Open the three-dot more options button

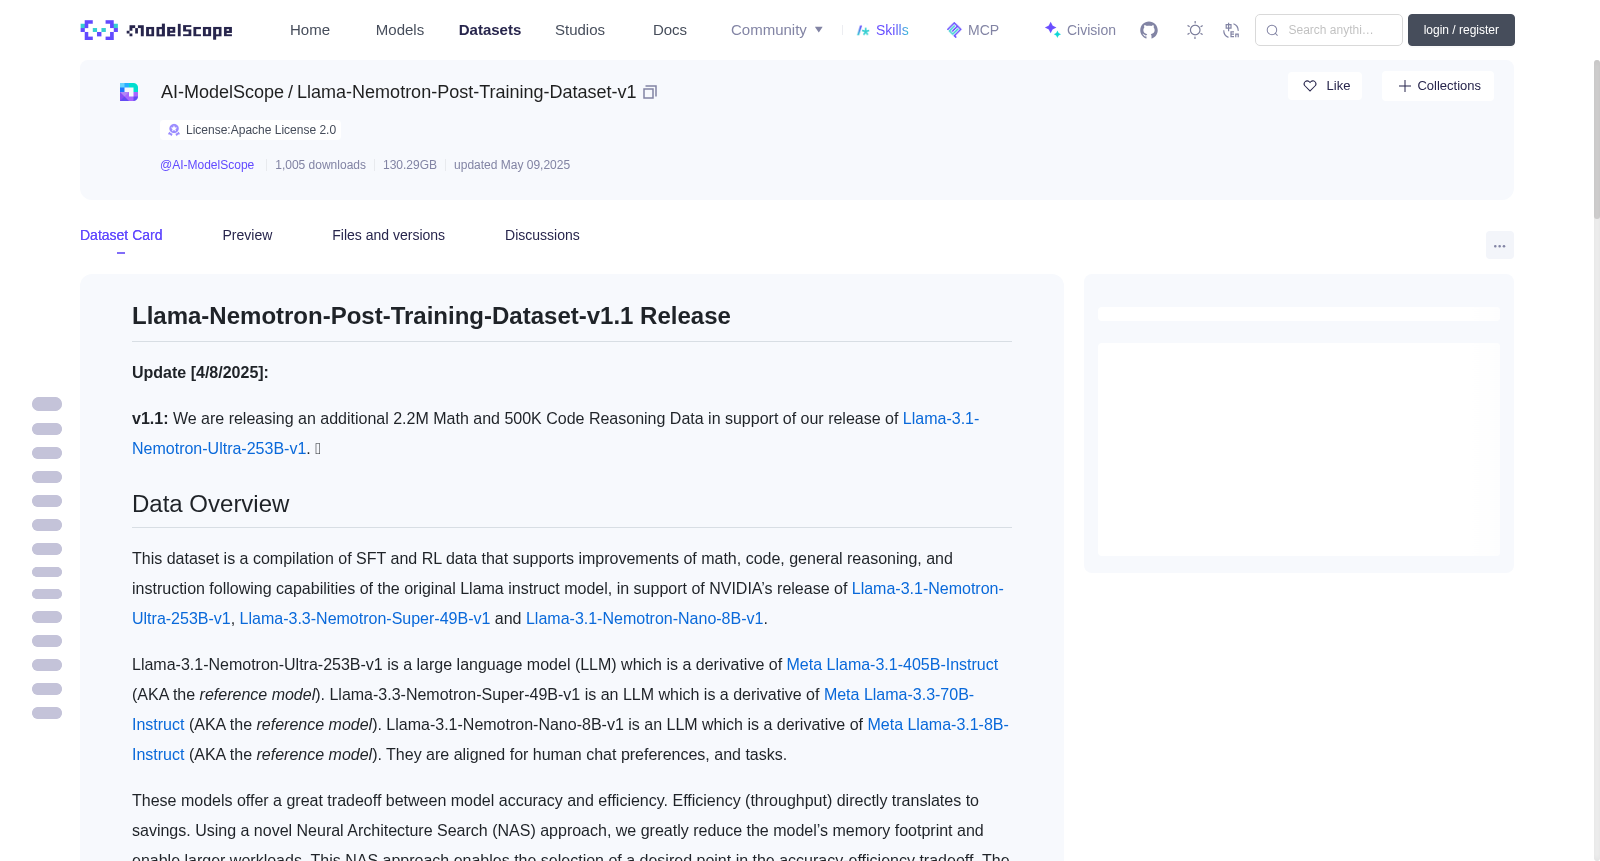[1499, 245]
